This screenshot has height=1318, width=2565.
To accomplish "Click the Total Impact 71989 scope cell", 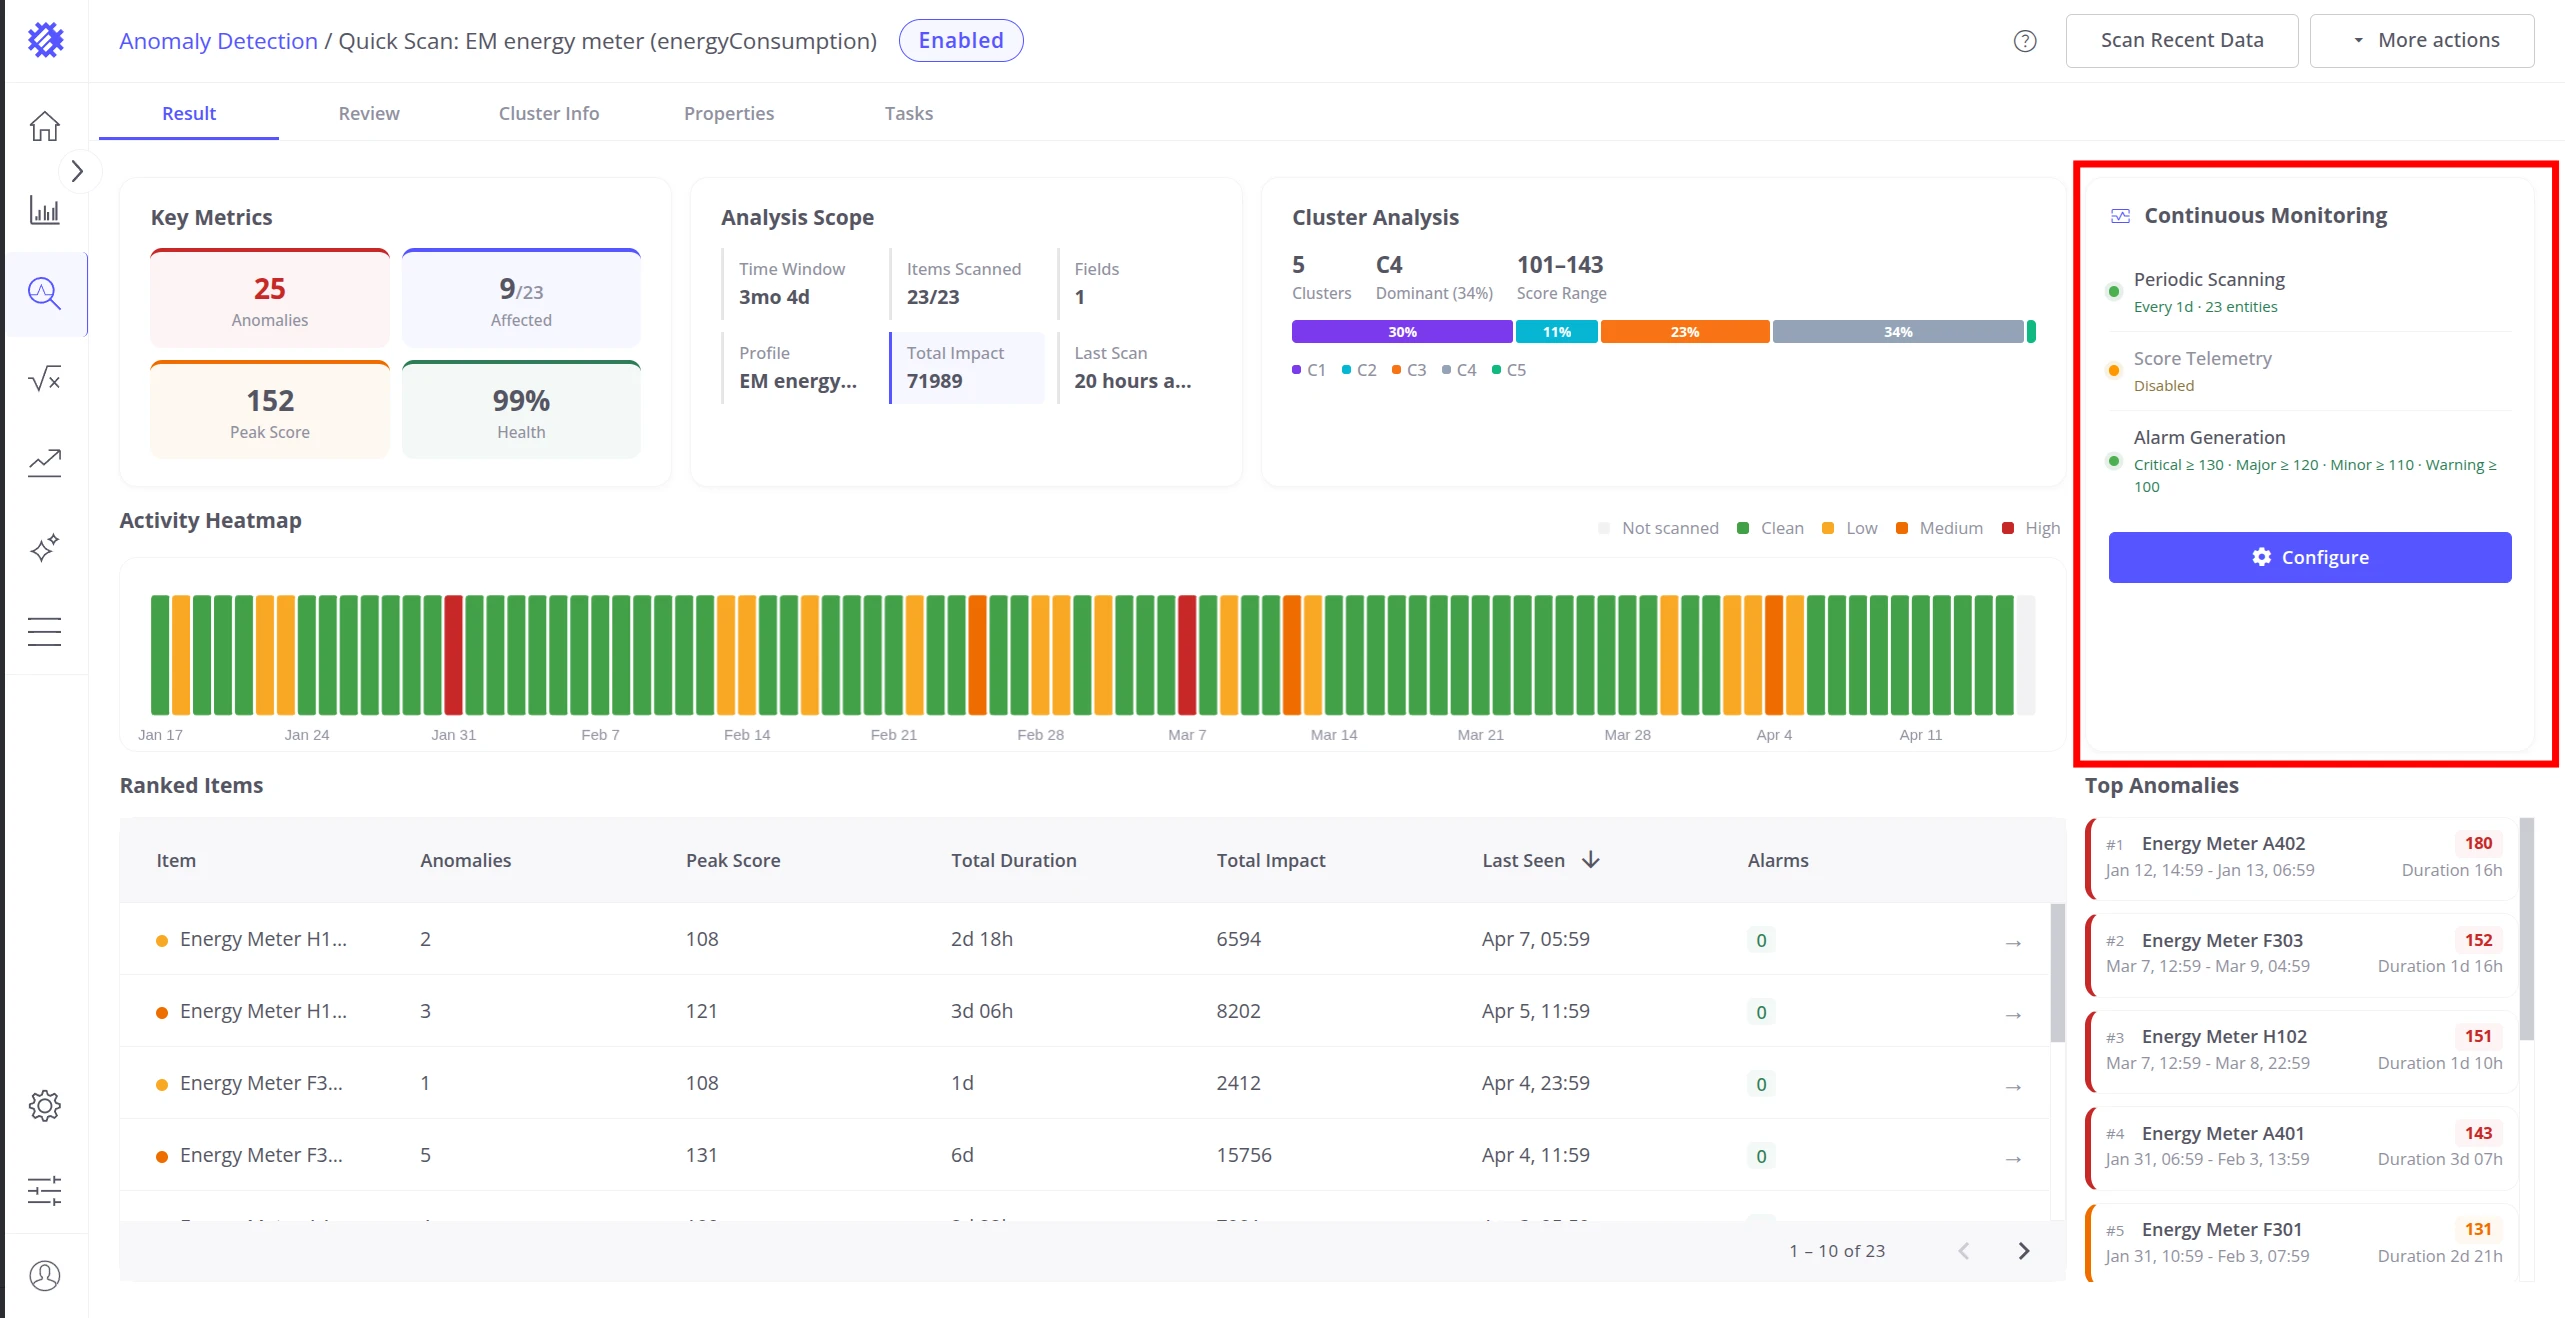I will [x=966, y=368].
